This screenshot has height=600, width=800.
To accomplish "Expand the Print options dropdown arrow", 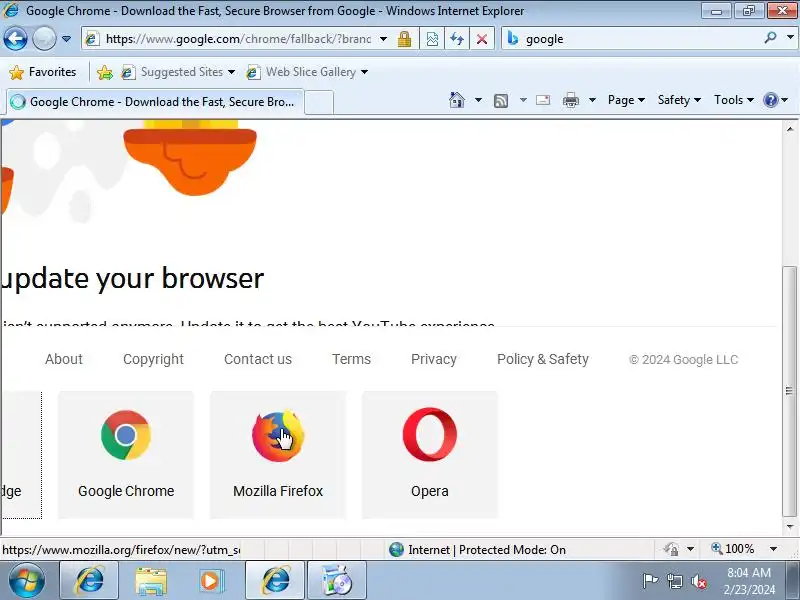I will click(x=592, y=100).
